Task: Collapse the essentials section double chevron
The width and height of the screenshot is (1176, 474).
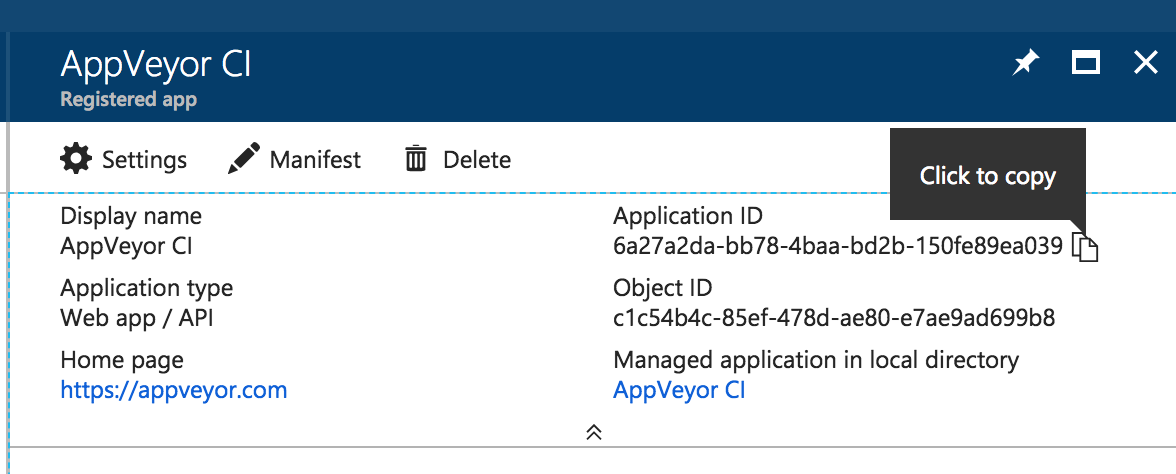Action: click(x=594, y=432)
